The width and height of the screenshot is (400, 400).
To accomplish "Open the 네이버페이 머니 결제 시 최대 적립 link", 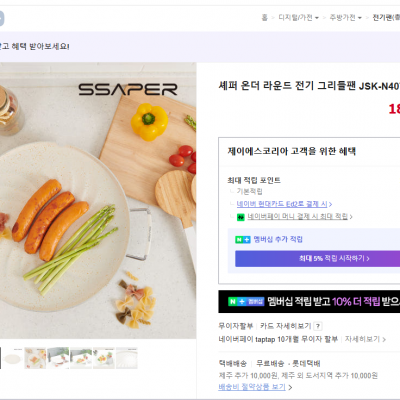I will (300, 217).
